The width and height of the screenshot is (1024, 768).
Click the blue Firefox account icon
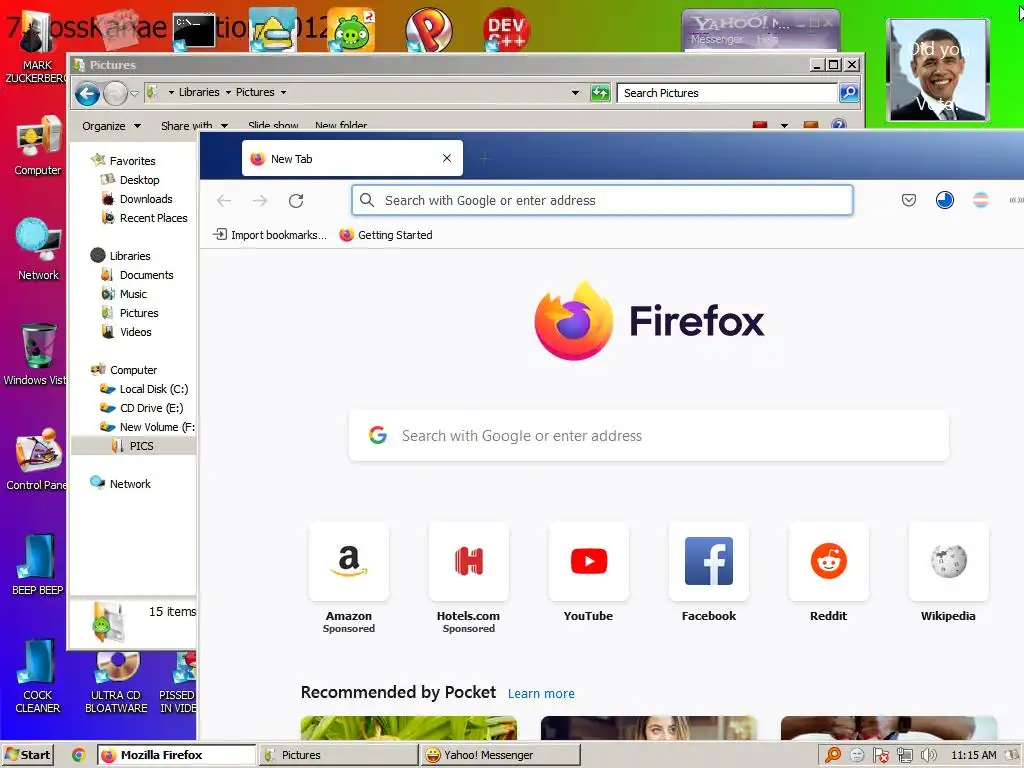click(944, 200)
